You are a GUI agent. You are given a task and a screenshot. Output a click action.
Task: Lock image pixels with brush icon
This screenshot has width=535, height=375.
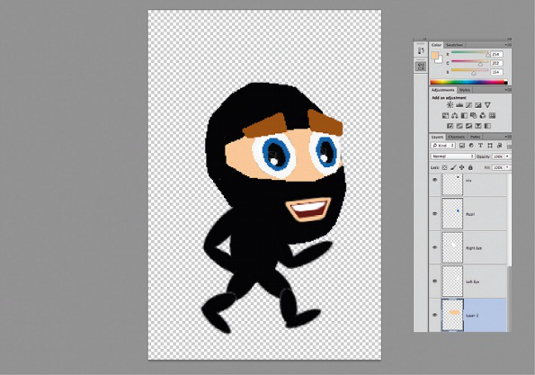pos(453,167)
